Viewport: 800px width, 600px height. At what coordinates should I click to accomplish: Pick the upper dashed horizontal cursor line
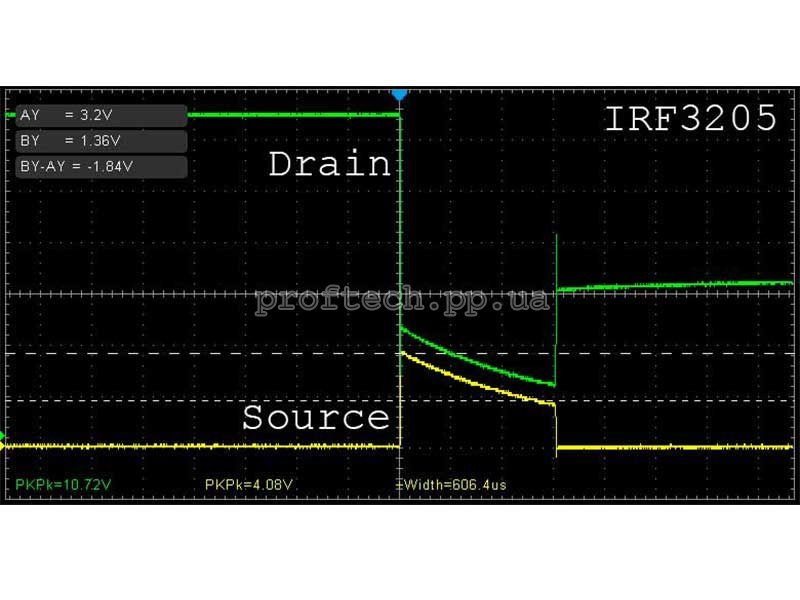pos(200,354)
